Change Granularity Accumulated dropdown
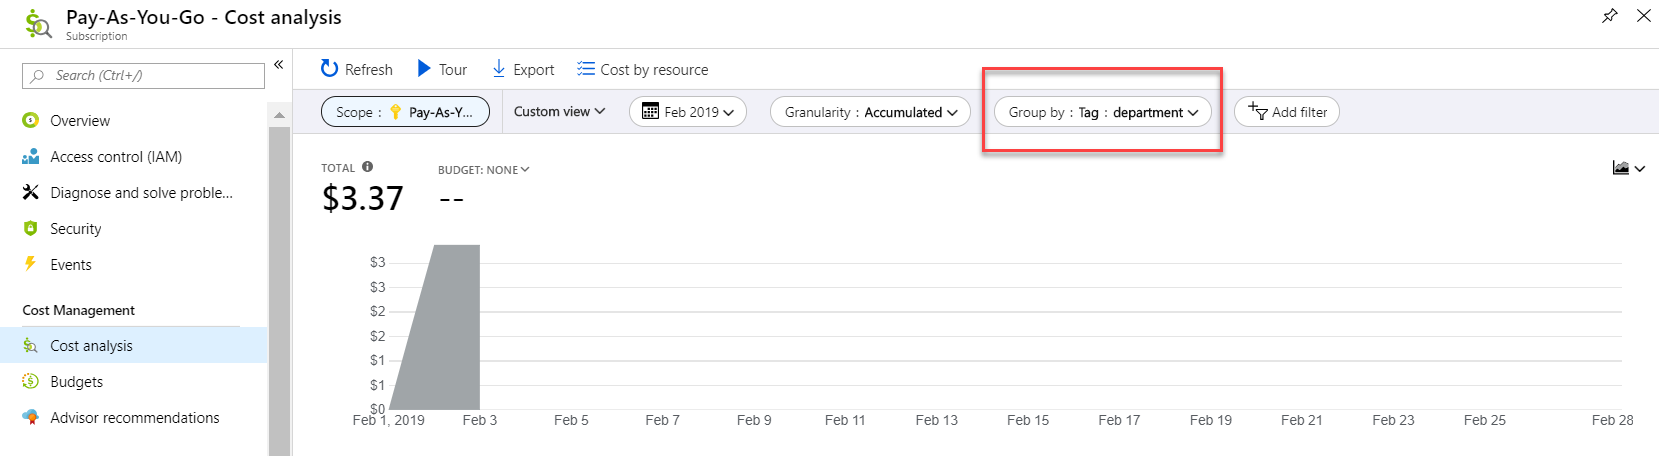 click(870, 112)
